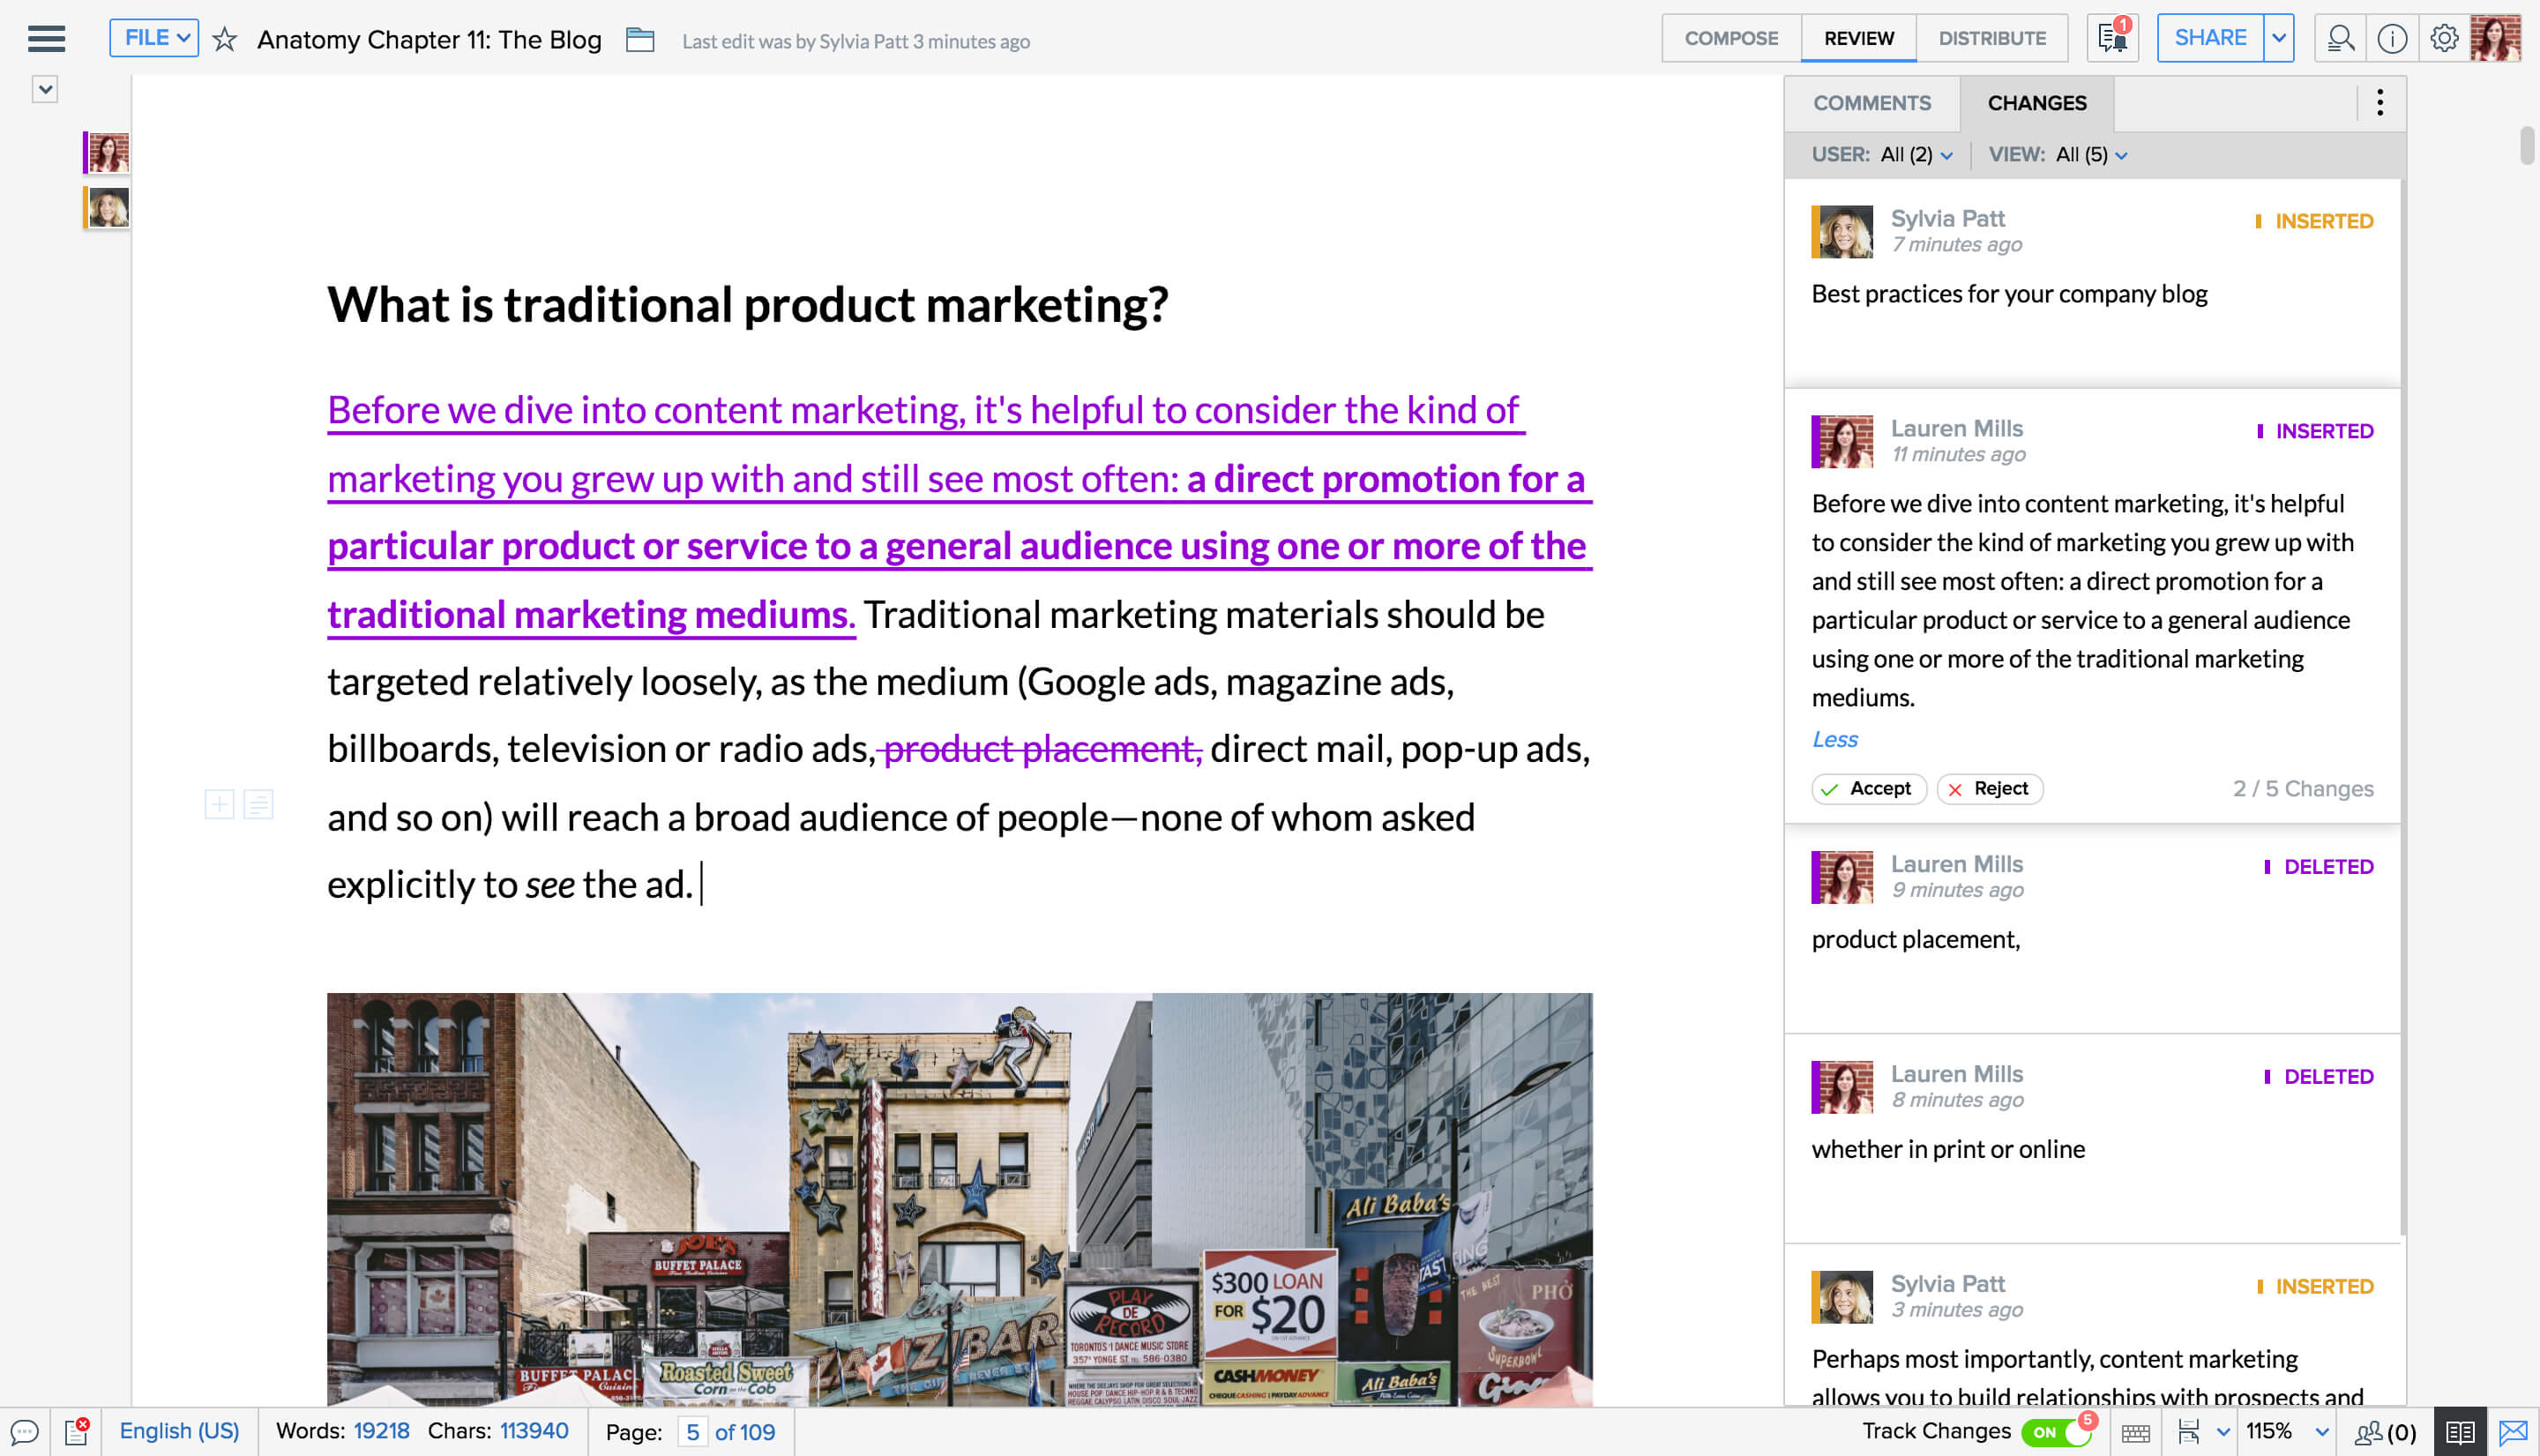Open the chat bubble icon in status bar
The height and width of the screenshot is (1456, 2540).
pyautogui.click(x=24, y=1432)
